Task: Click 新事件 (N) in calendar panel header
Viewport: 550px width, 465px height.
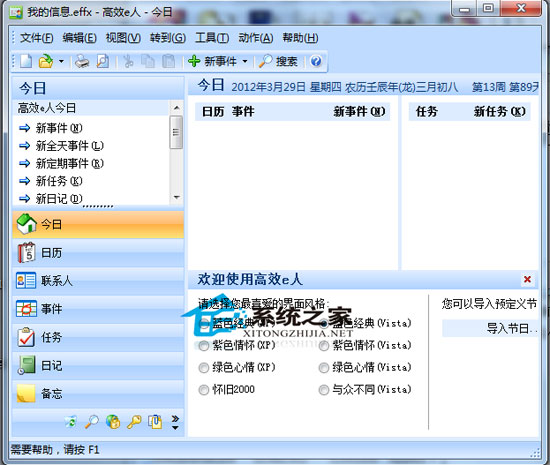Action: coord(360,112)
